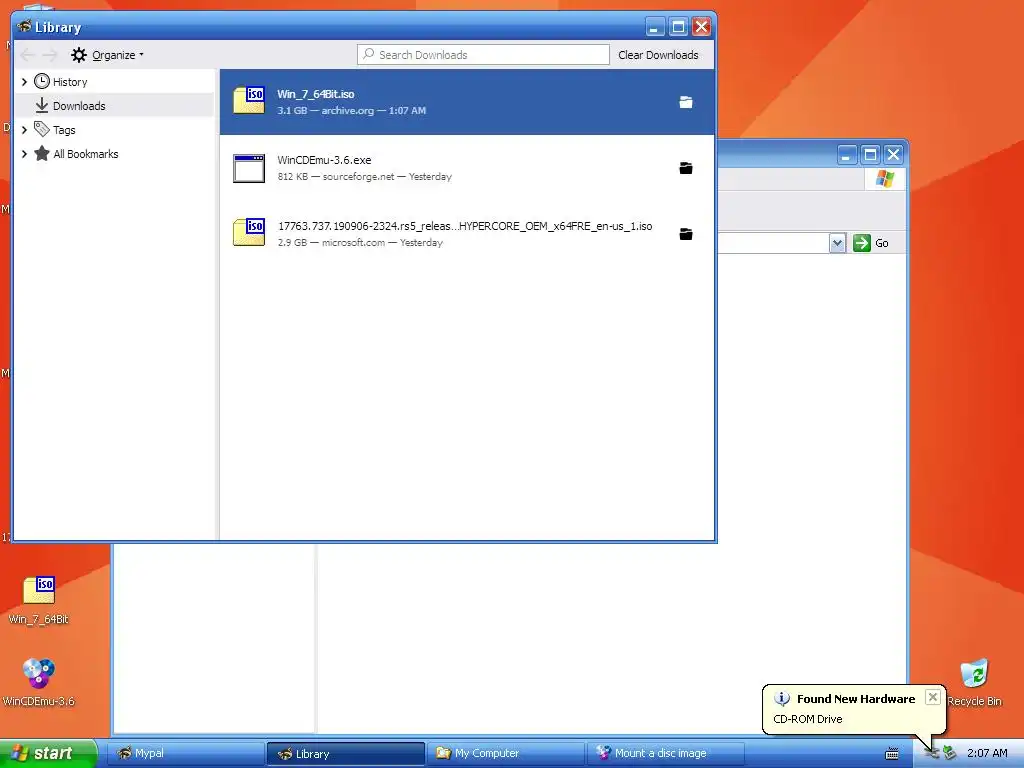Screen dimensions: 1024x768
Task: Click the Library back arrow
Action: pyautogui.click(x=27, y=55)
